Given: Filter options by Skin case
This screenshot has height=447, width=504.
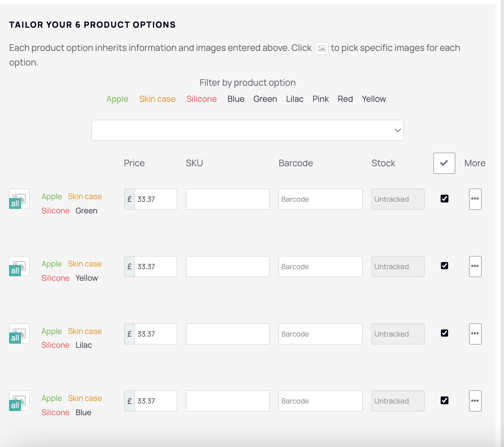Looking at the screenshot, I should coord(157,99).
